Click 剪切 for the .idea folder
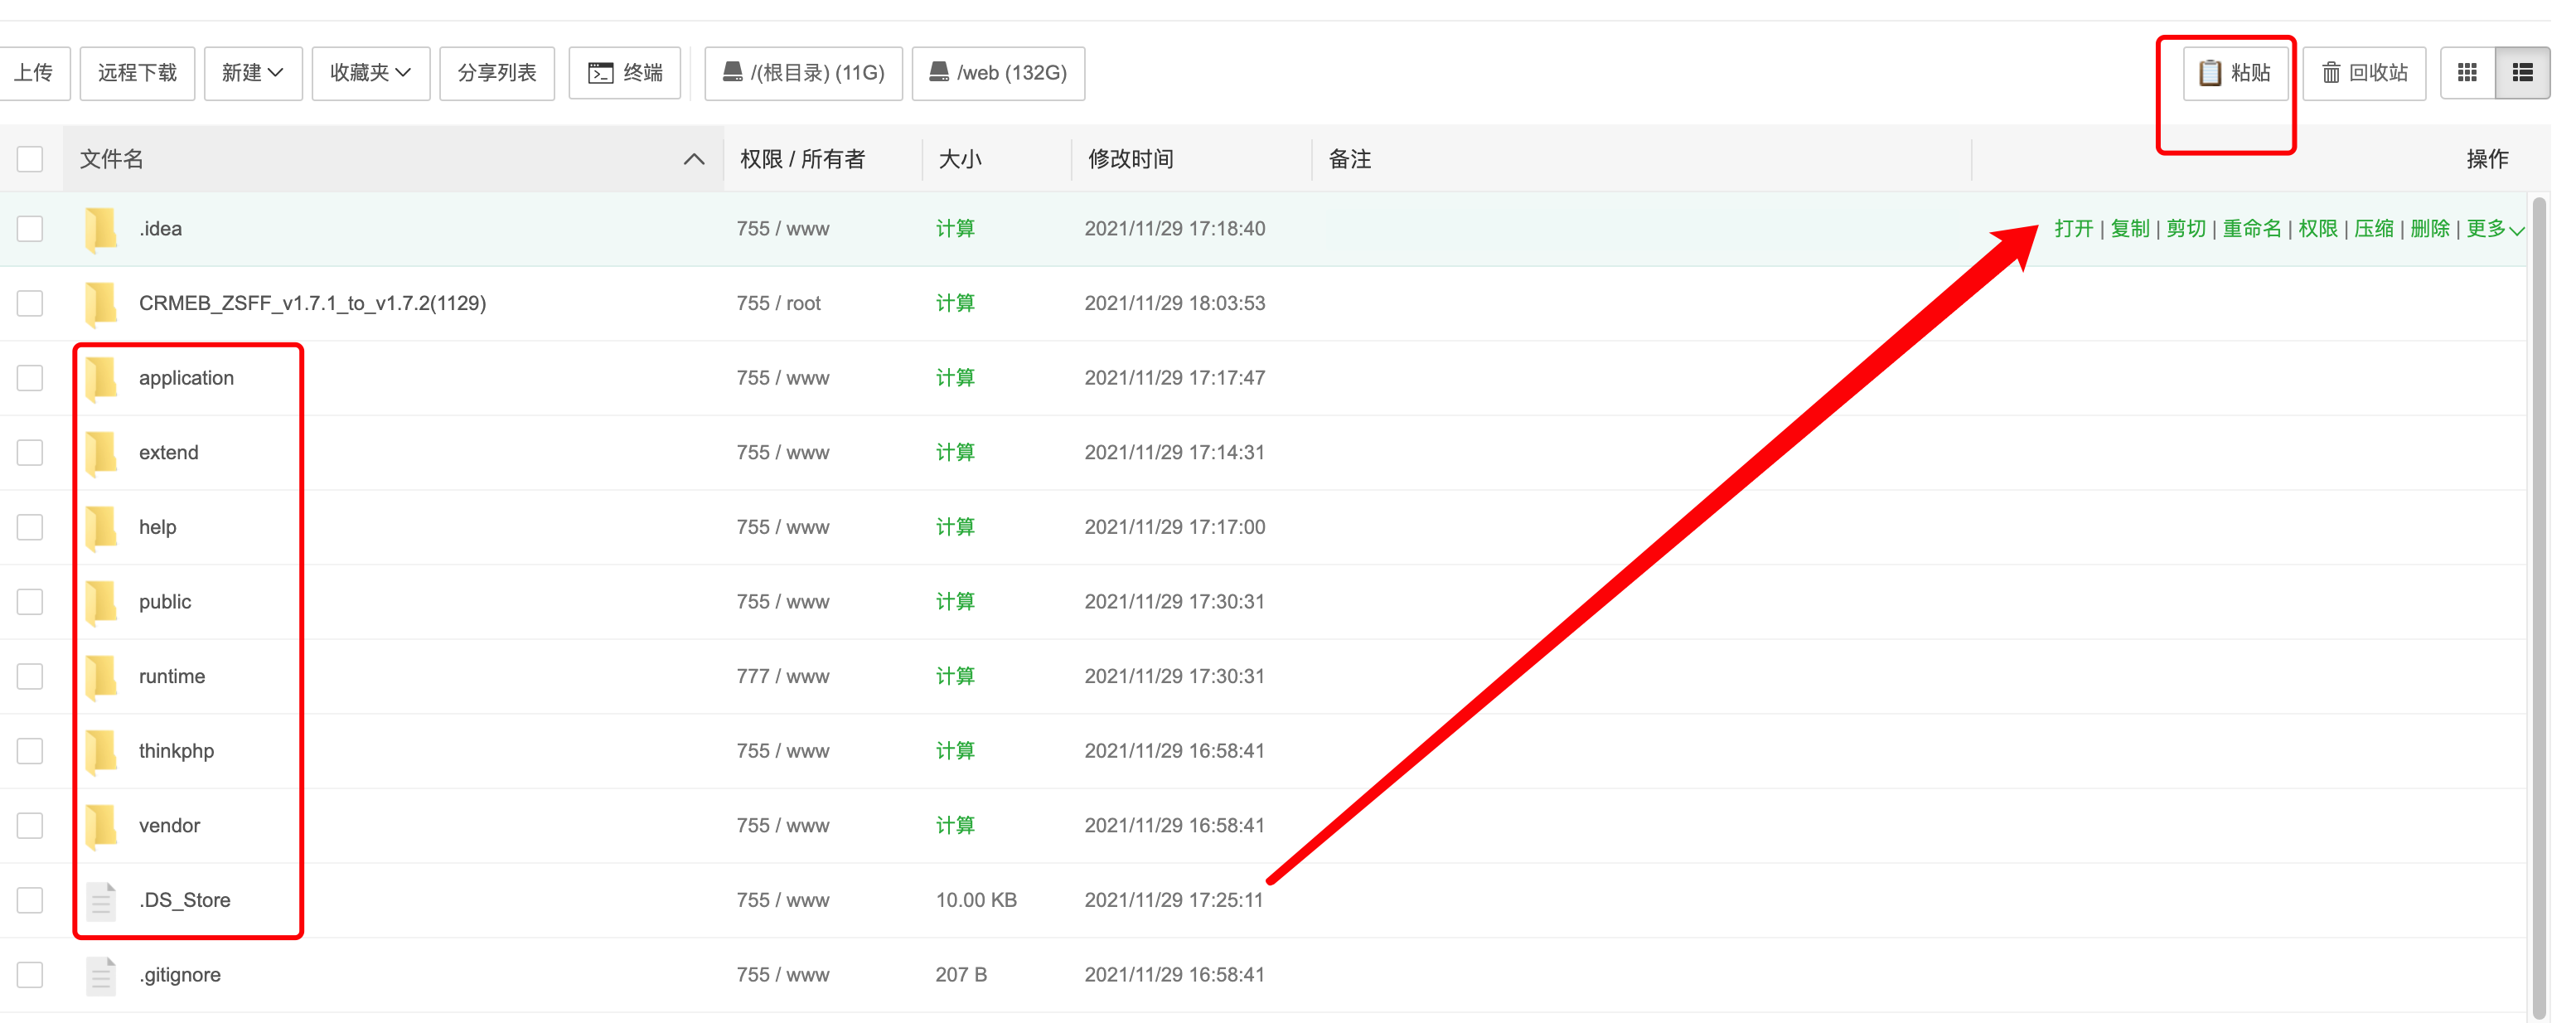This screenshot has width=2576, height=1023. pyautogui.click(x=2186, y=229)
